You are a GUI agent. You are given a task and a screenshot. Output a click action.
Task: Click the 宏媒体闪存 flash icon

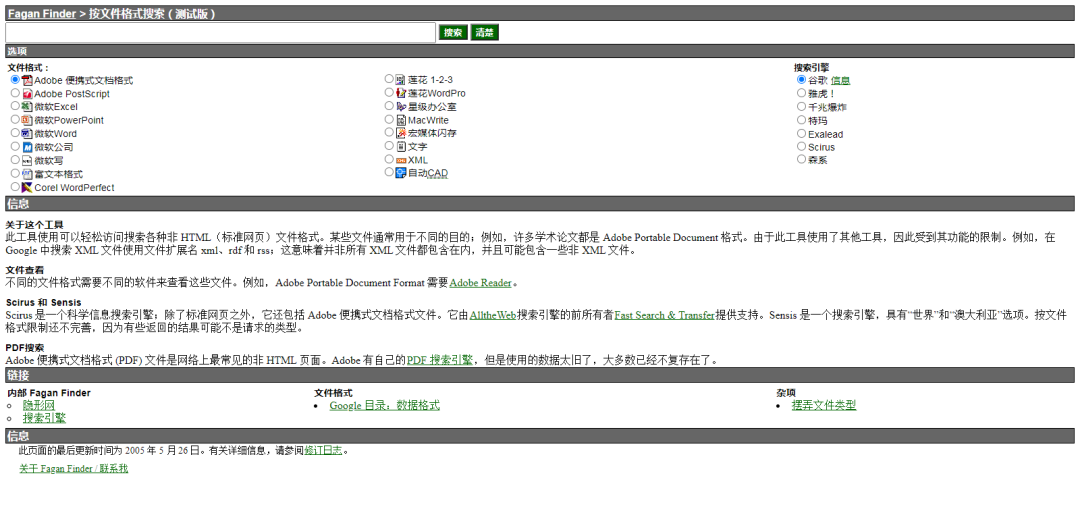[x=401, y=133]
